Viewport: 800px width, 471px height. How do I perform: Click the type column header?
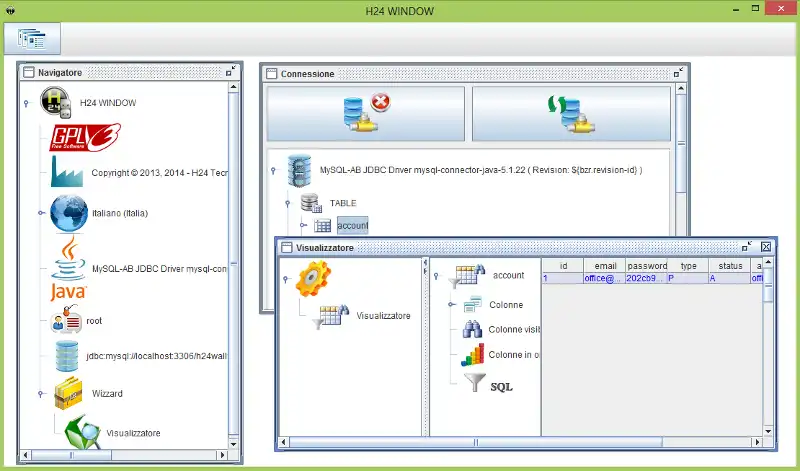(688, 265)
